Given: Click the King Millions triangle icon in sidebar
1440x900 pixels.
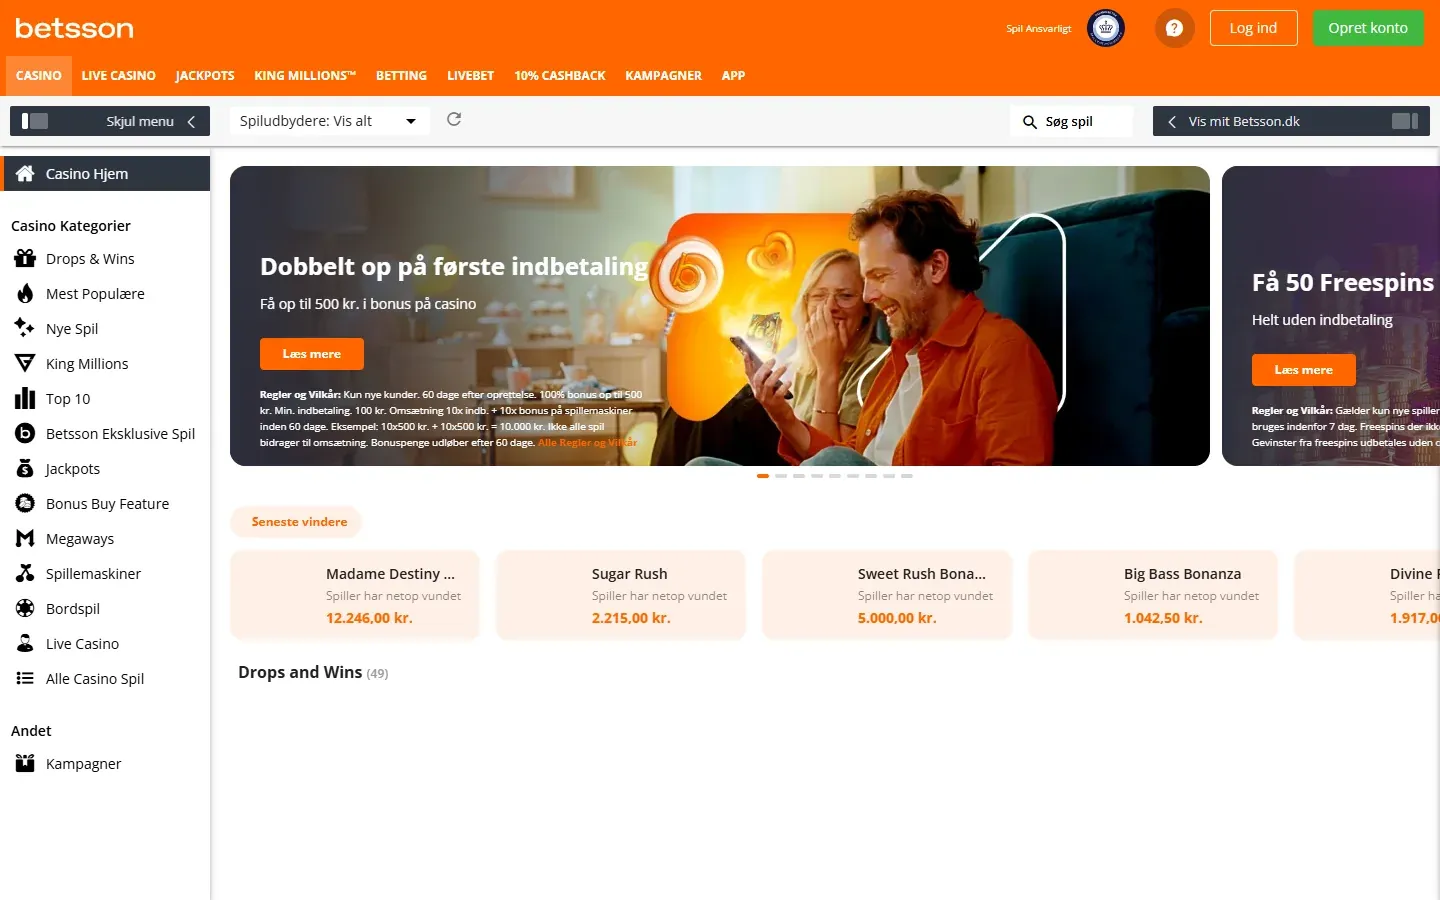Looking at the screenshot, I should [25, 363].
